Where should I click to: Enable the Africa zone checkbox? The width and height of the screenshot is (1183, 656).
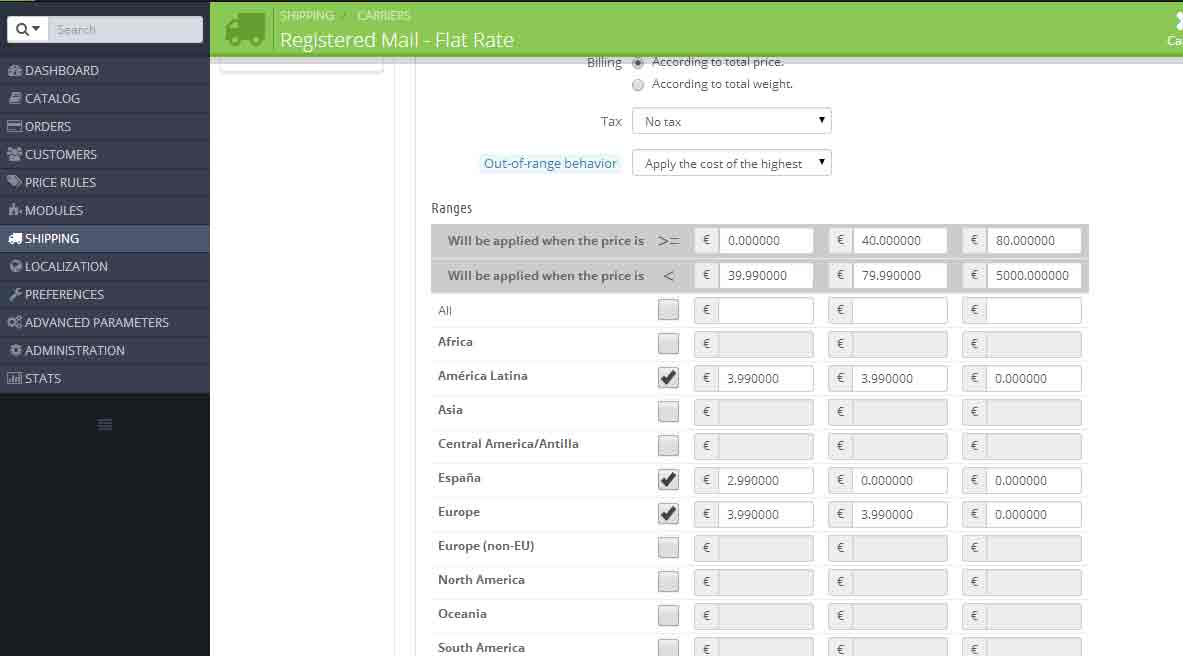[668, 343]
